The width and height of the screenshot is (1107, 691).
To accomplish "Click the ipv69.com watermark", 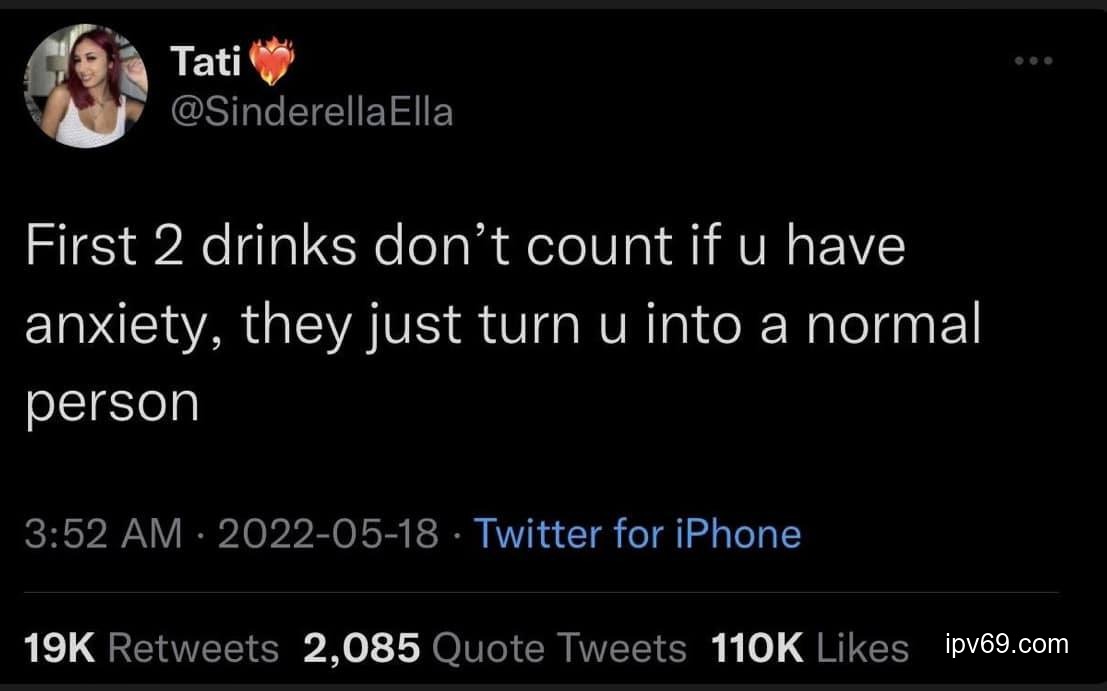I will [x=1006, y=644].
